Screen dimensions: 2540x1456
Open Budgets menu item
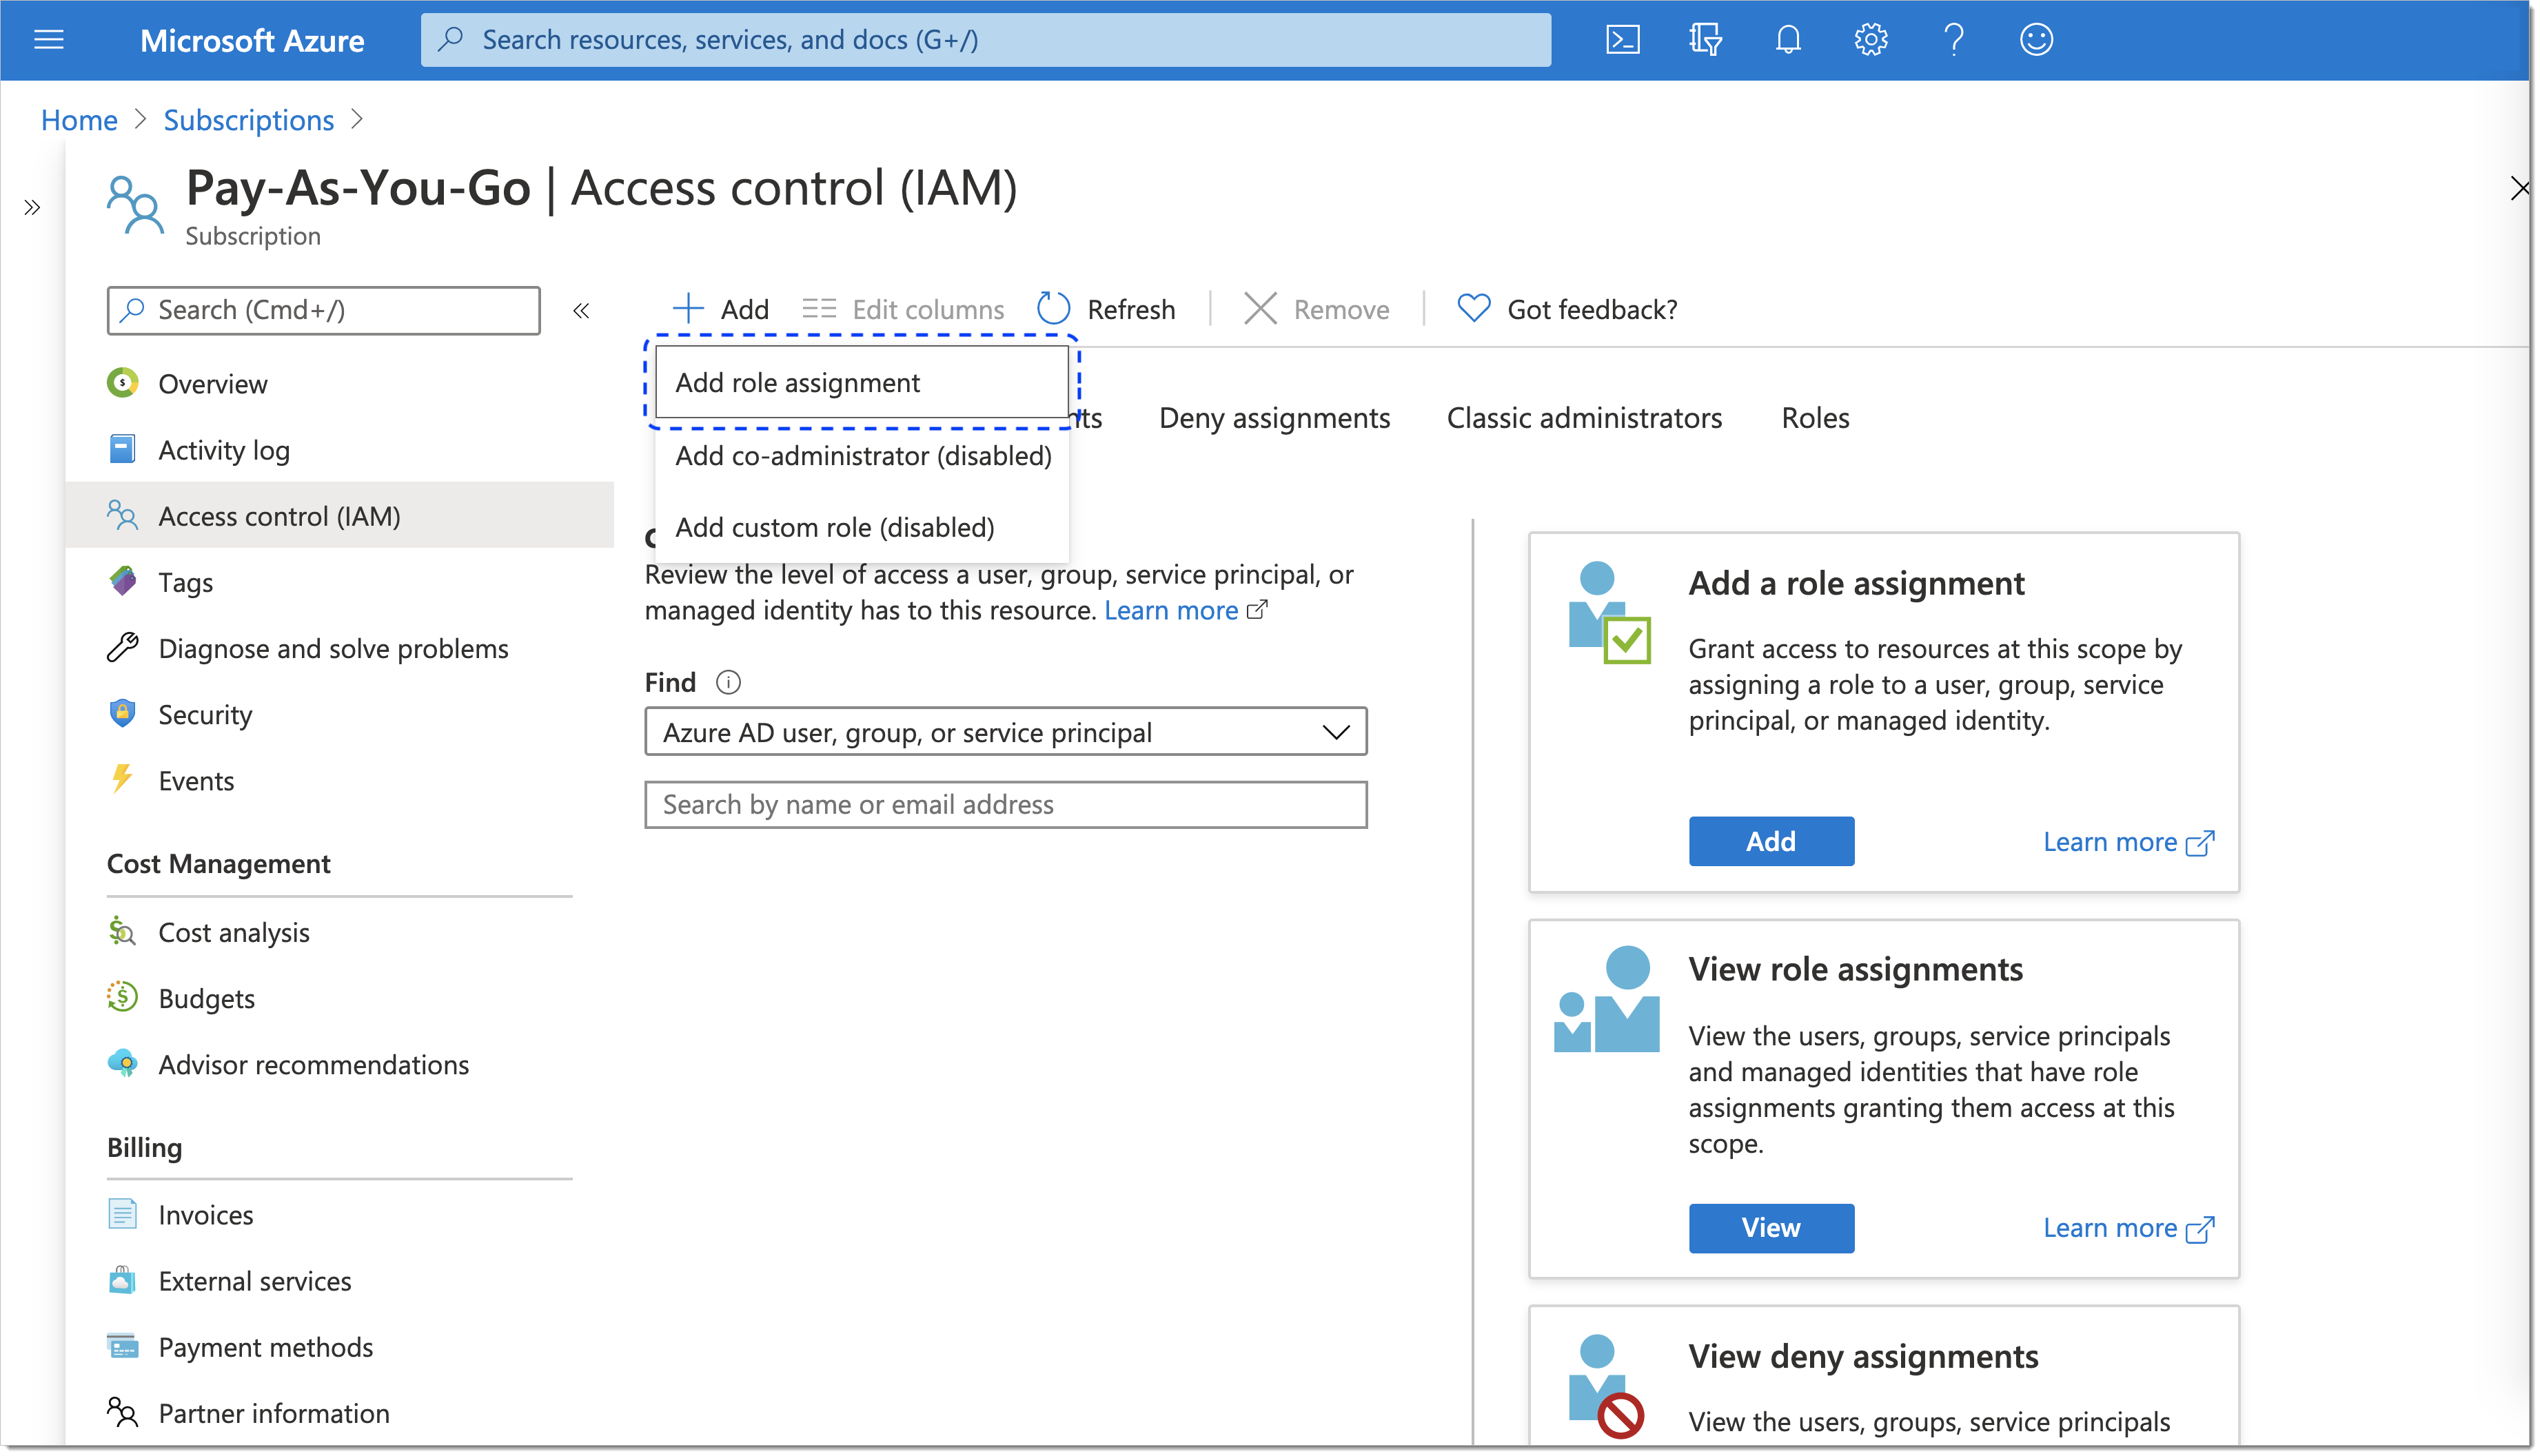tap(340, 998)
